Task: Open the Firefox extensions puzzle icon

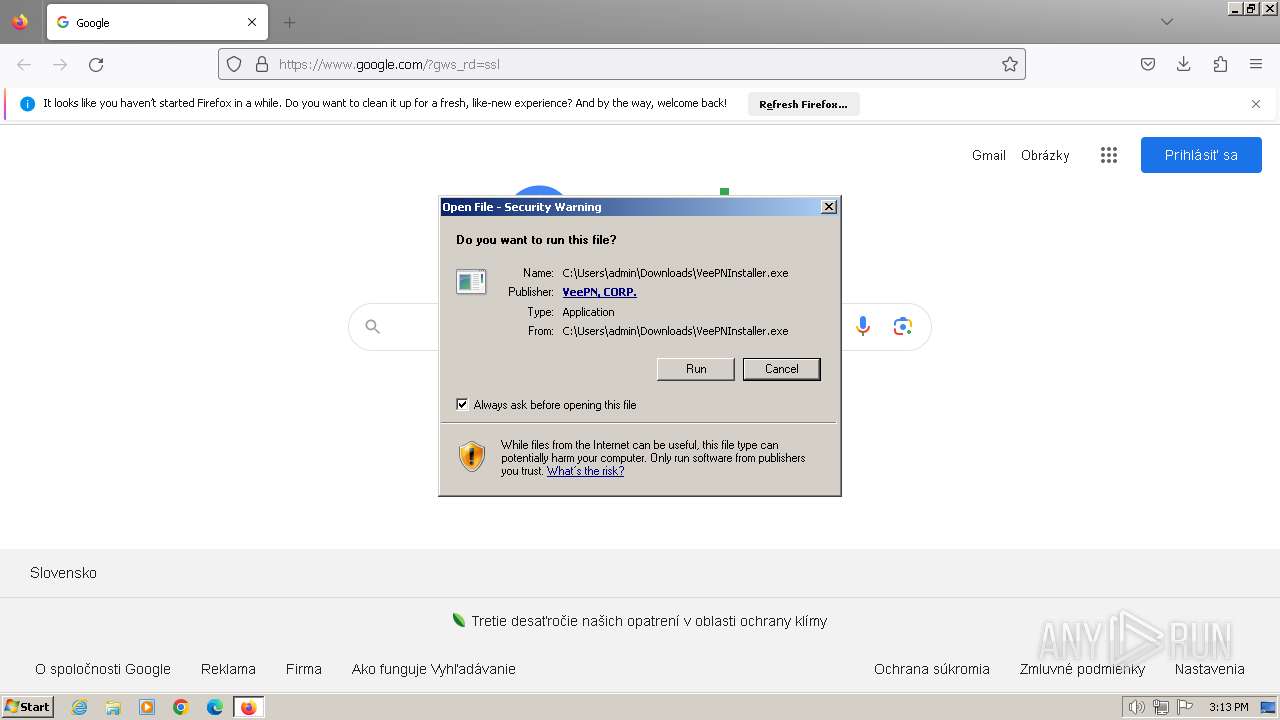Action: click(x=1220, y=64)
